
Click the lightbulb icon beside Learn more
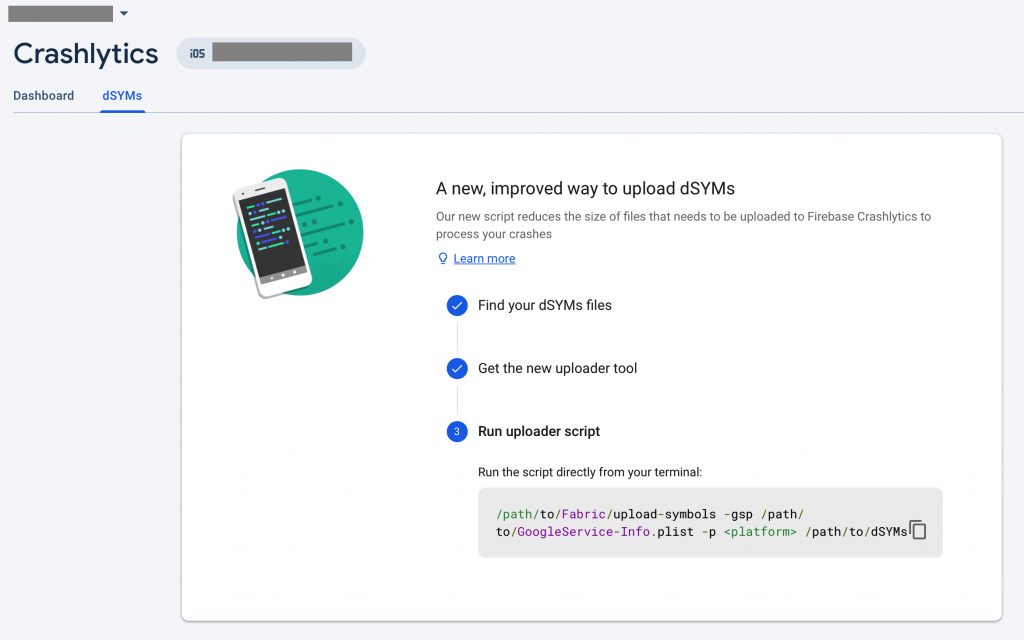pos(443,259)
